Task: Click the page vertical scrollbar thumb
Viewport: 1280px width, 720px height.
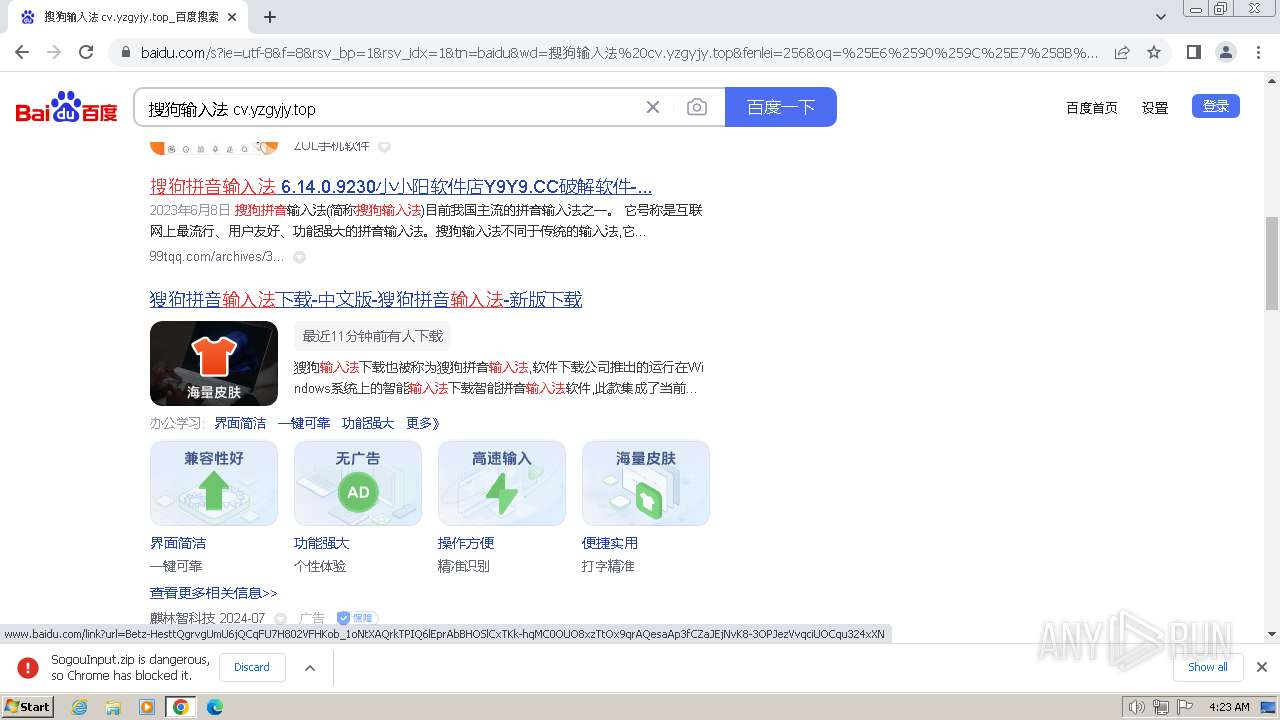Action: (x=1272, y=264)
